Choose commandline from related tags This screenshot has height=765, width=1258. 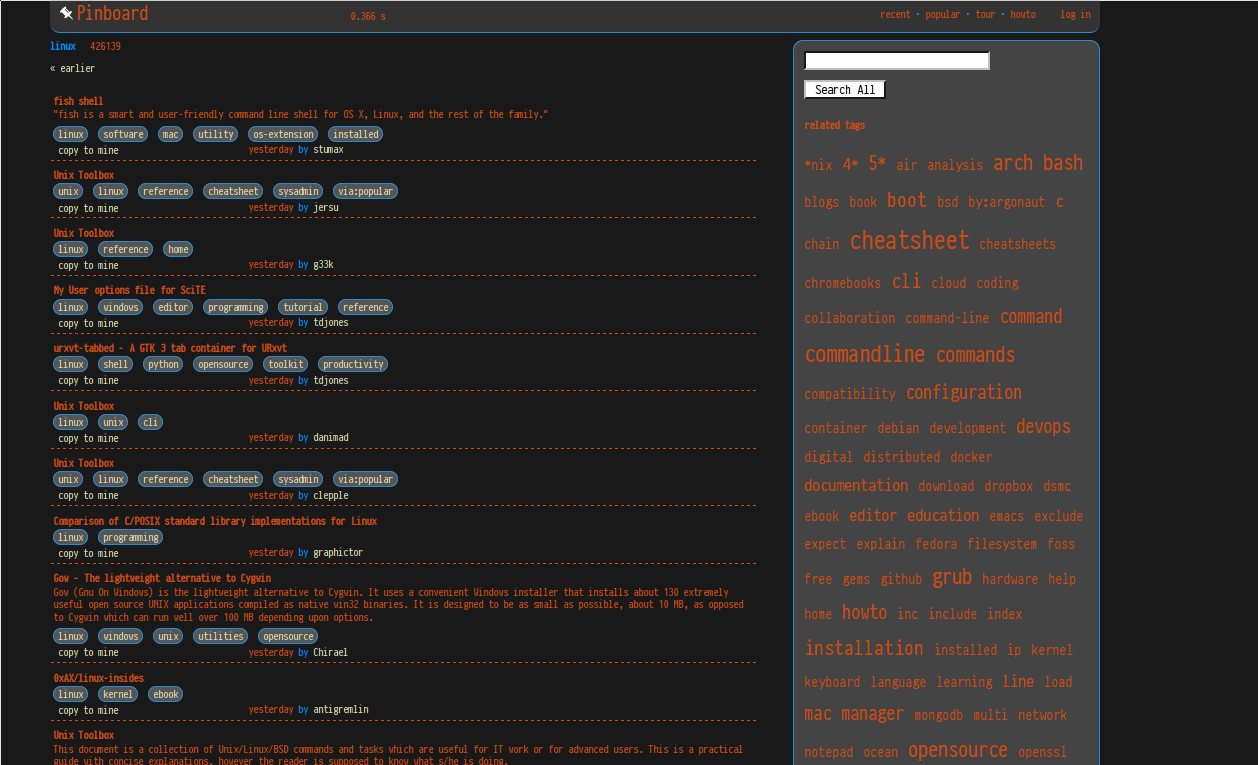point(864,355)
